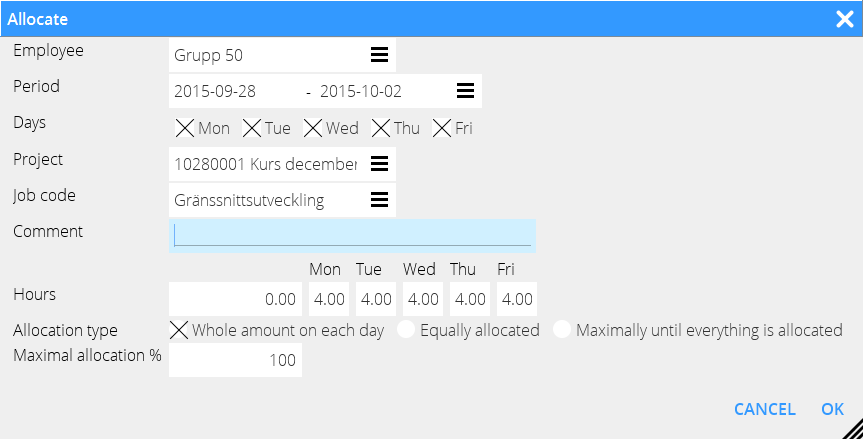Choose Maximally until everything is allocated

[x=562, y=330]
